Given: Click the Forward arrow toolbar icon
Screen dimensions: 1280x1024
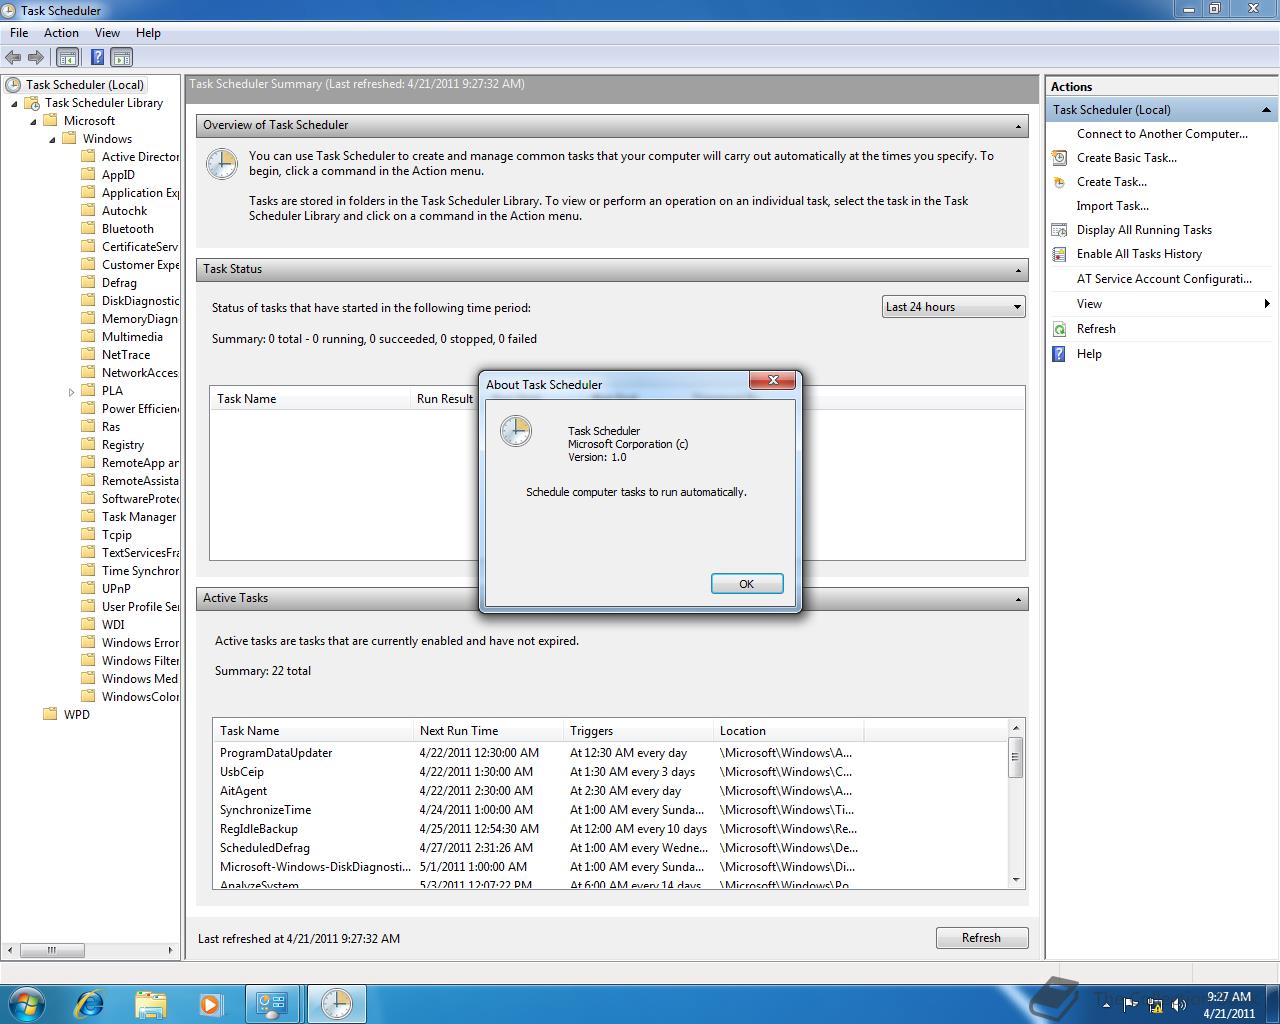Looking at the screenshot, I should pyautogui.click(x=36, y=58).
